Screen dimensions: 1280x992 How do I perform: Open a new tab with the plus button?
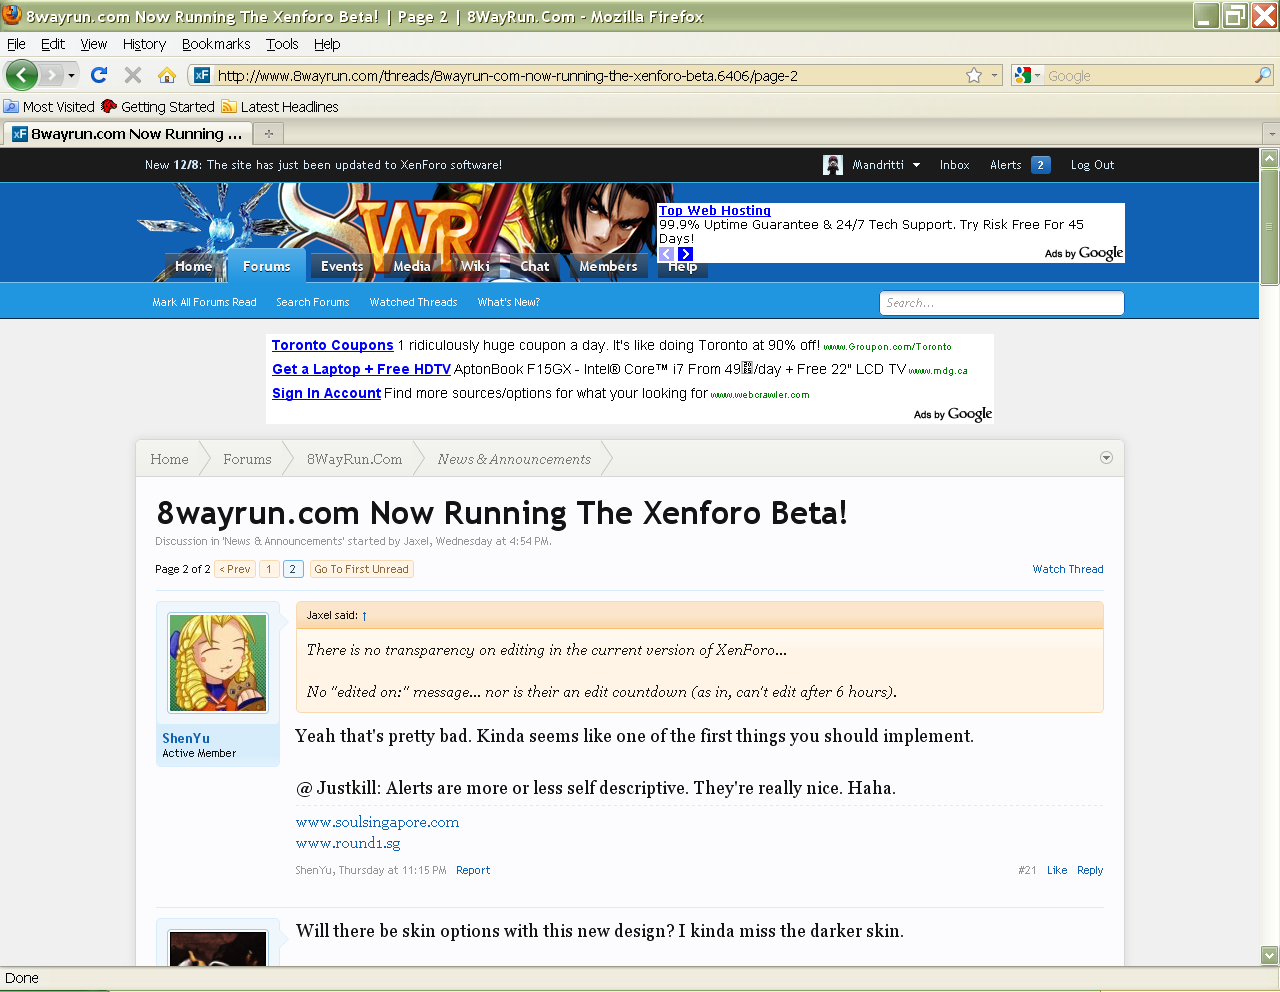tap(268, 134)
